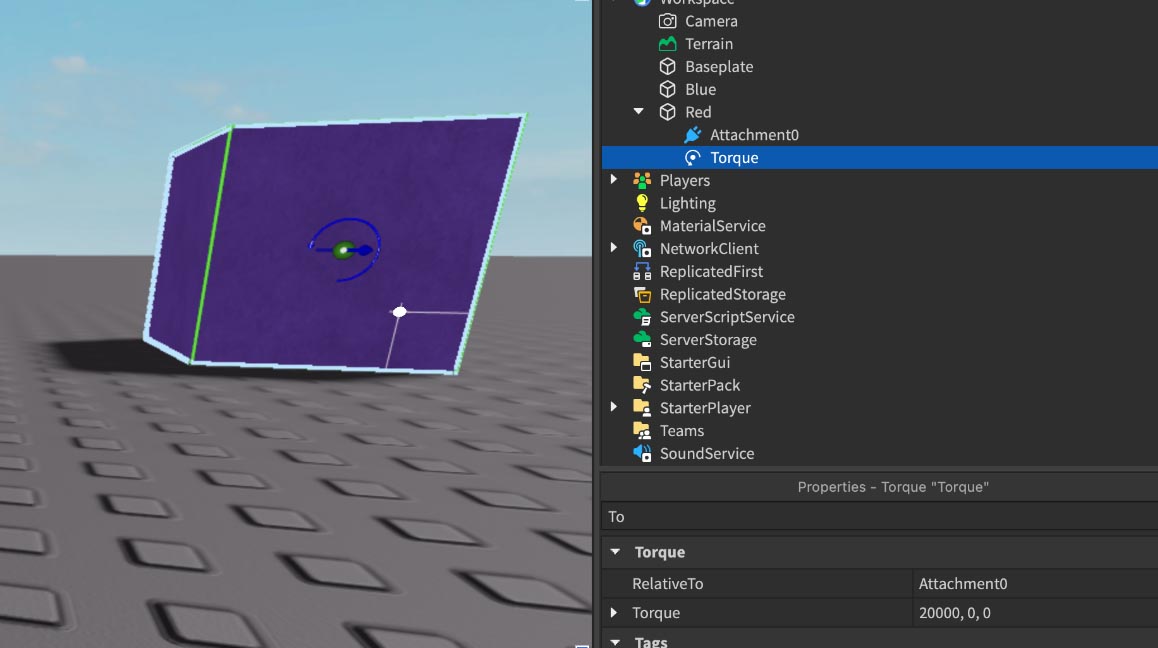Click the StarterGui folder icon
This screenshot has width=1158, height=648.
pos(642,362)
